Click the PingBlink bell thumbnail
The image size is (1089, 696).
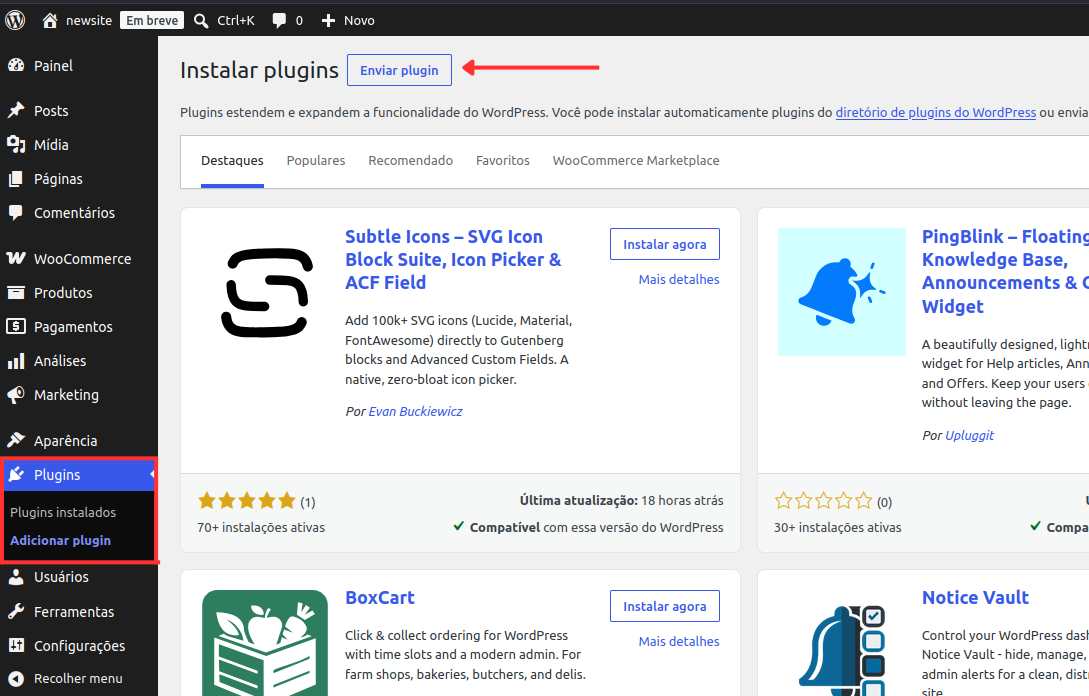tap(842, 292)
